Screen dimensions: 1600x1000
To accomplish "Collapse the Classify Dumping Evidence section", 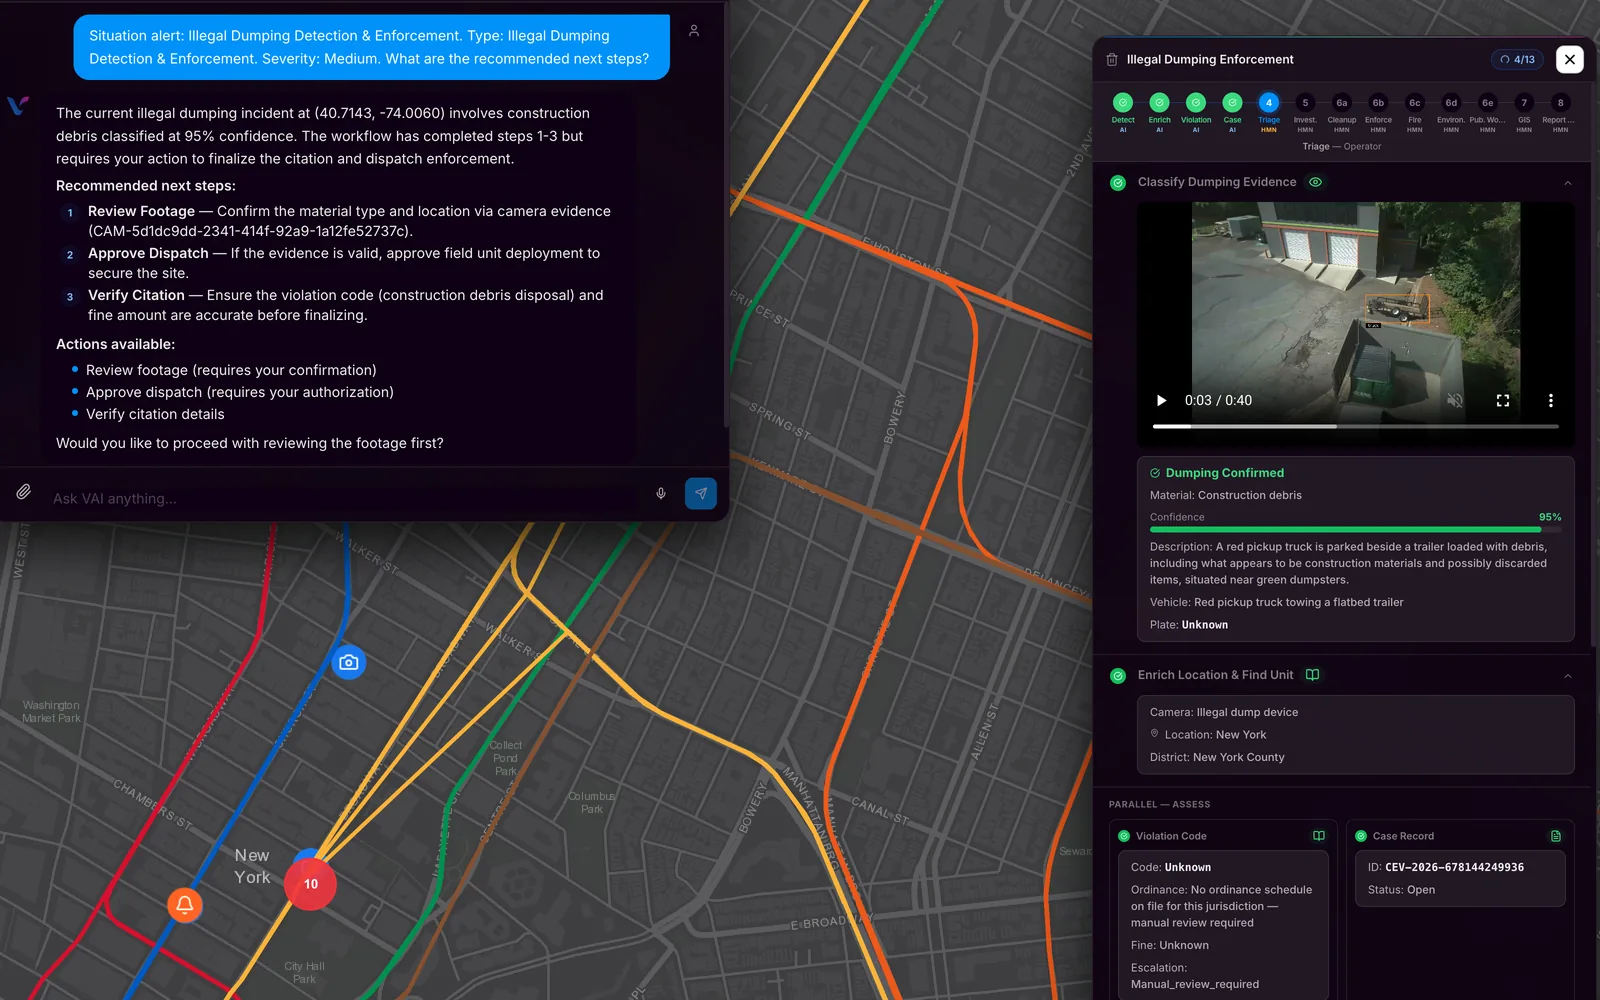I will (1568, 183).
